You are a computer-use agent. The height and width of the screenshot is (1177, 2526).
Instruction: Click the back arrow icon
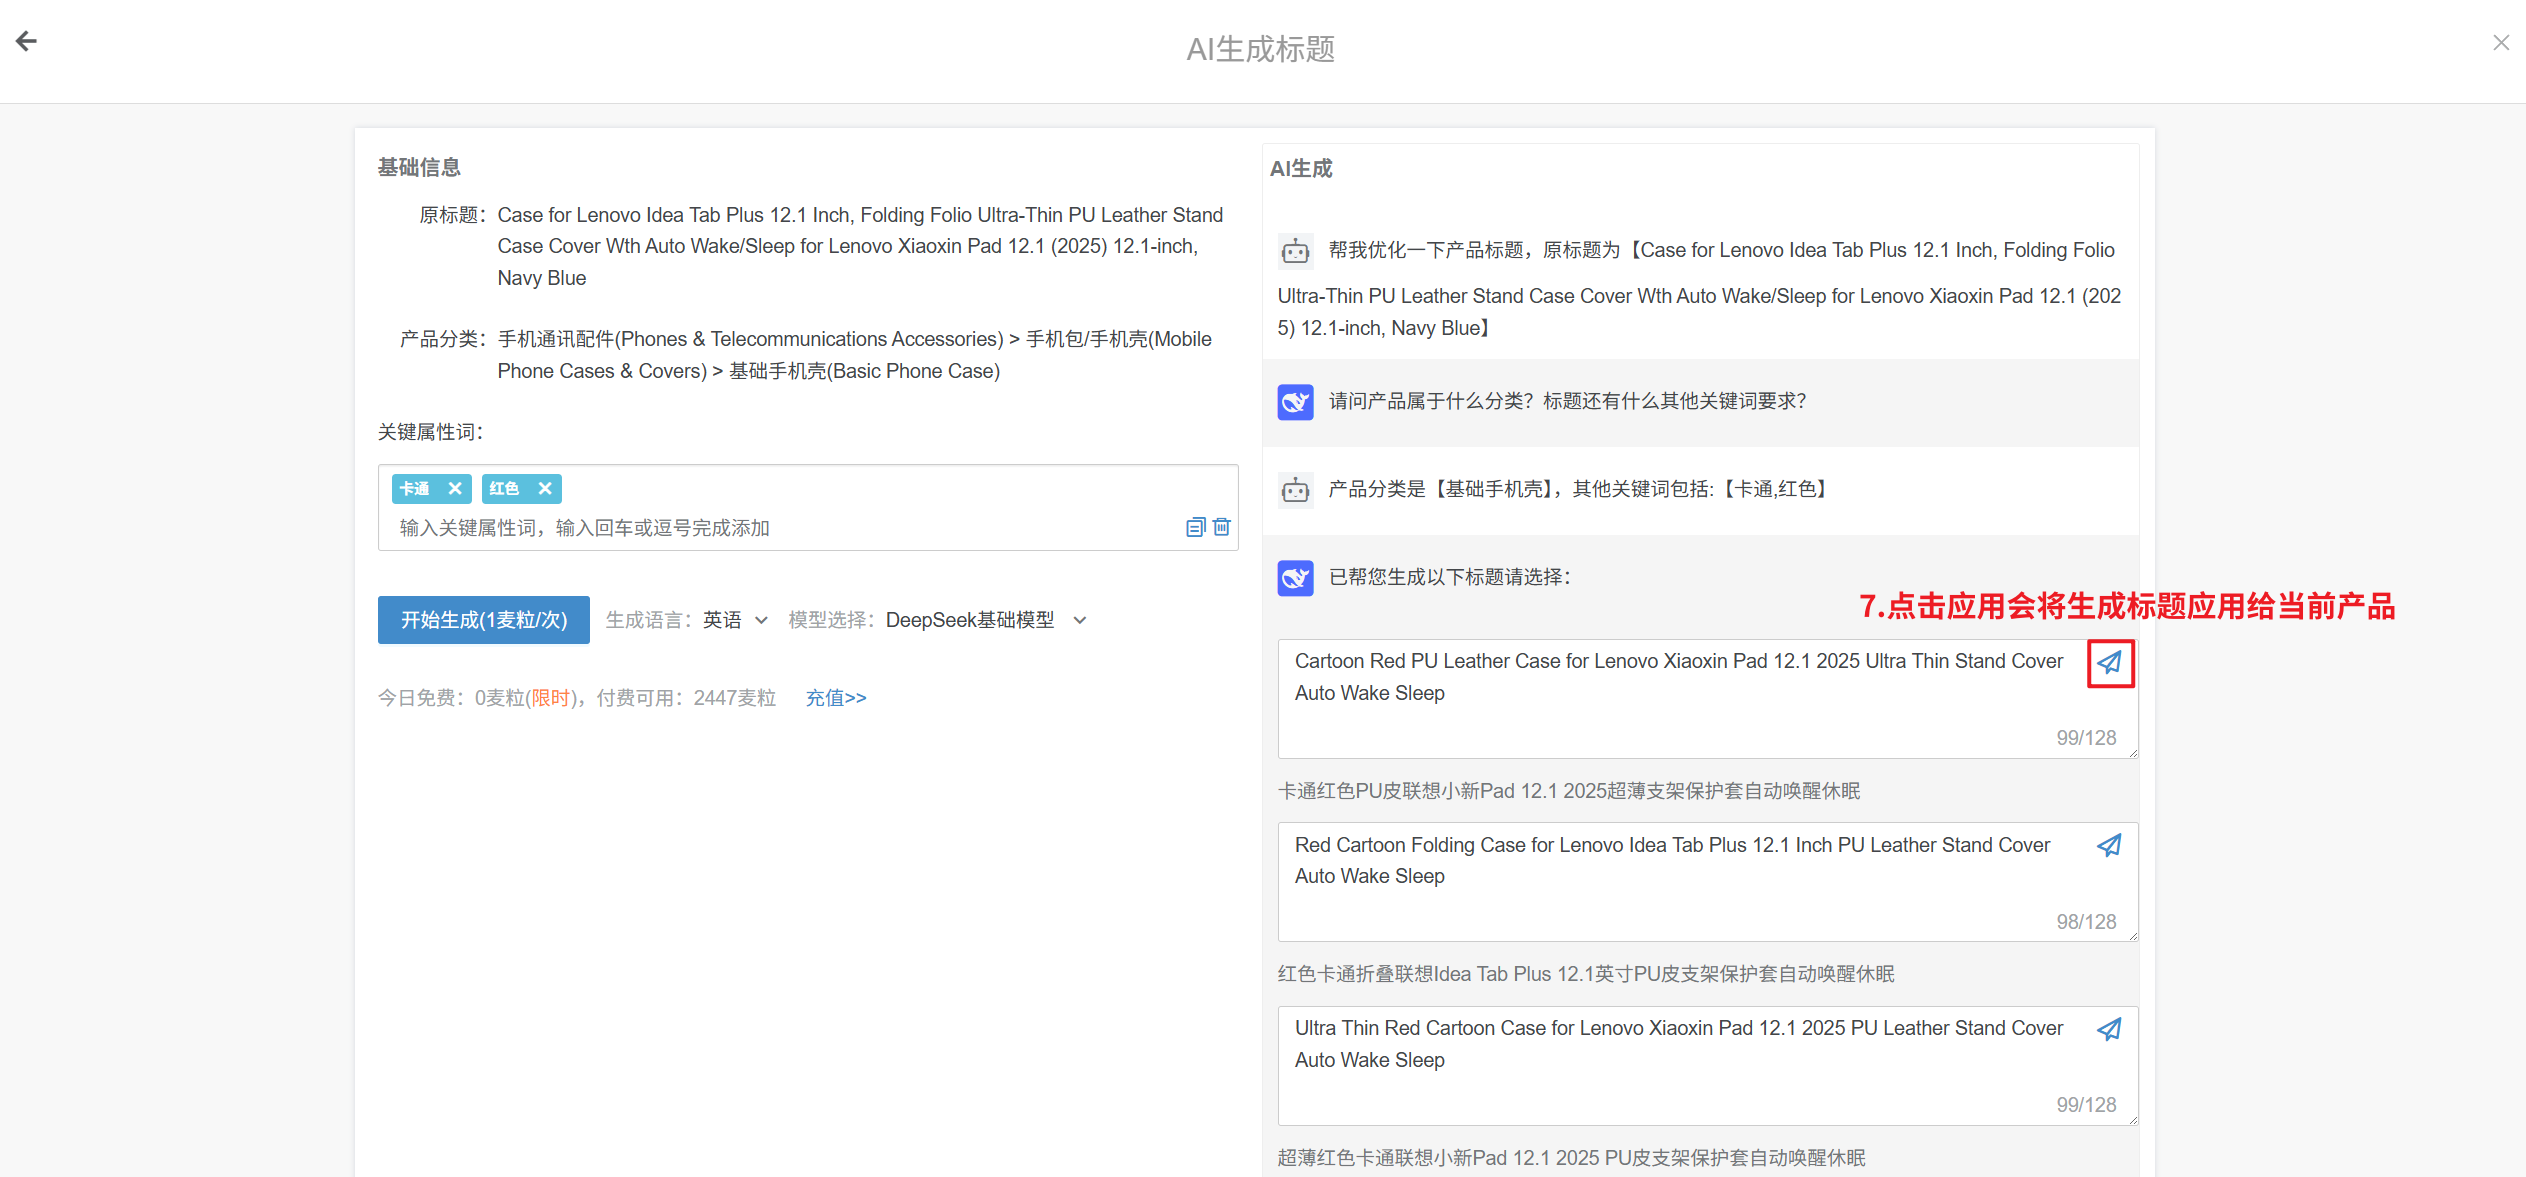[x=27, y=41]
